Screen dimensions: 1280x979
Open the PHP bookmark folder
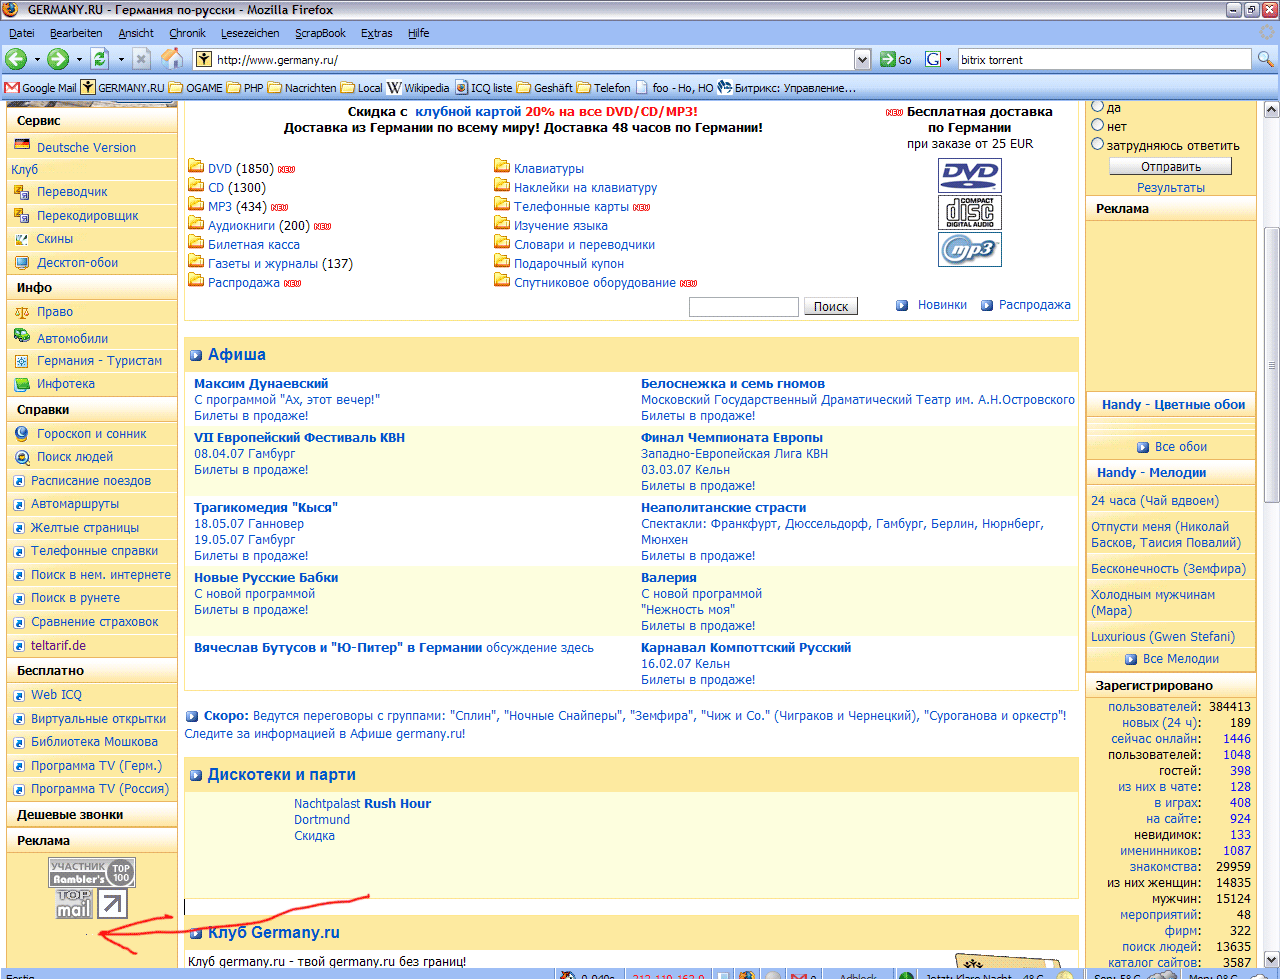(x=245, y=88)
